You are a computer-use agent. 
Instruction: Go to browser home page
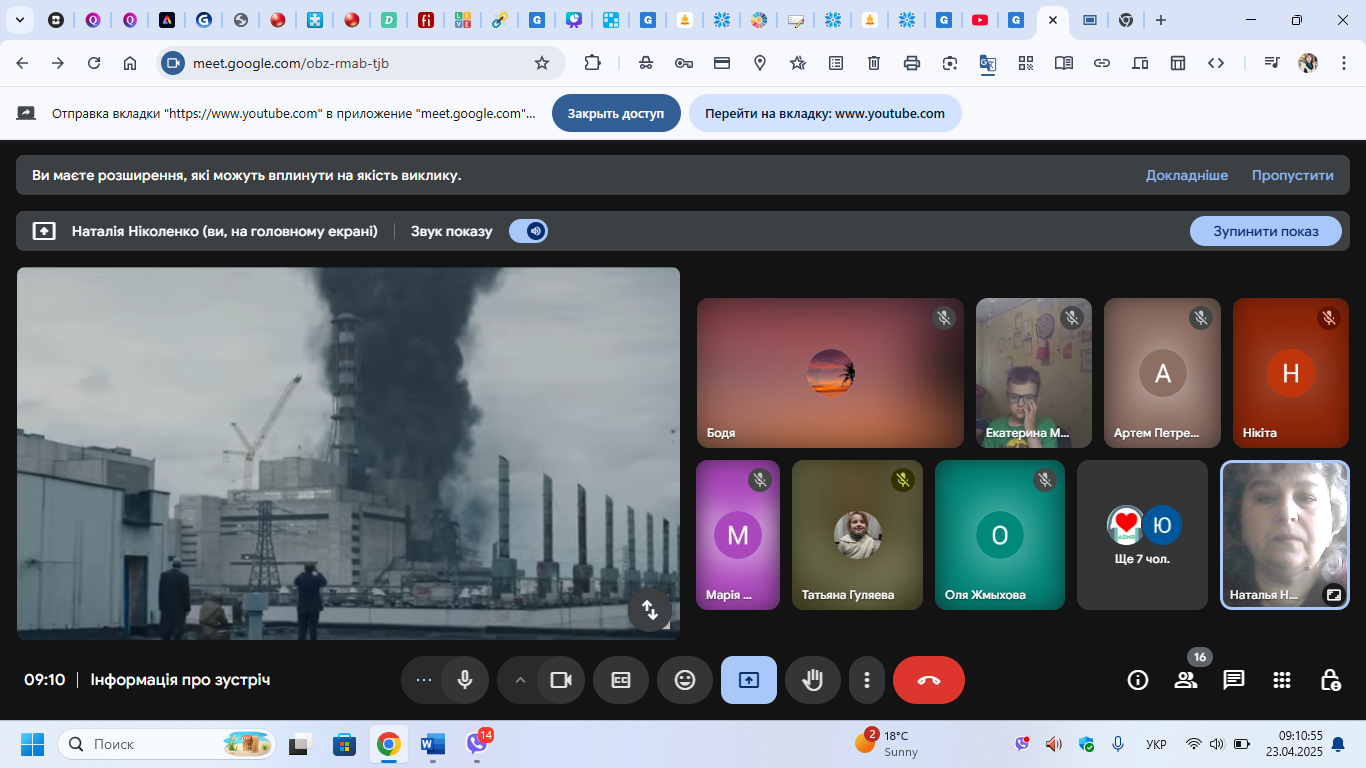130,63
